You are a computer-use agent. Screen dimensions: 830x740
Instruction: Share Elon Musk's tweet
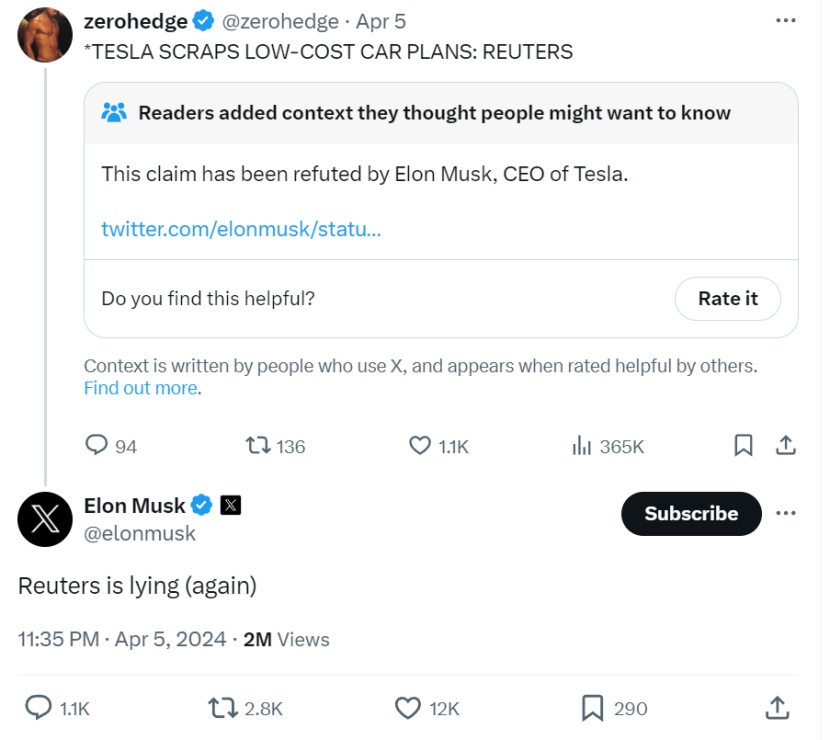(x=777, y=708)
